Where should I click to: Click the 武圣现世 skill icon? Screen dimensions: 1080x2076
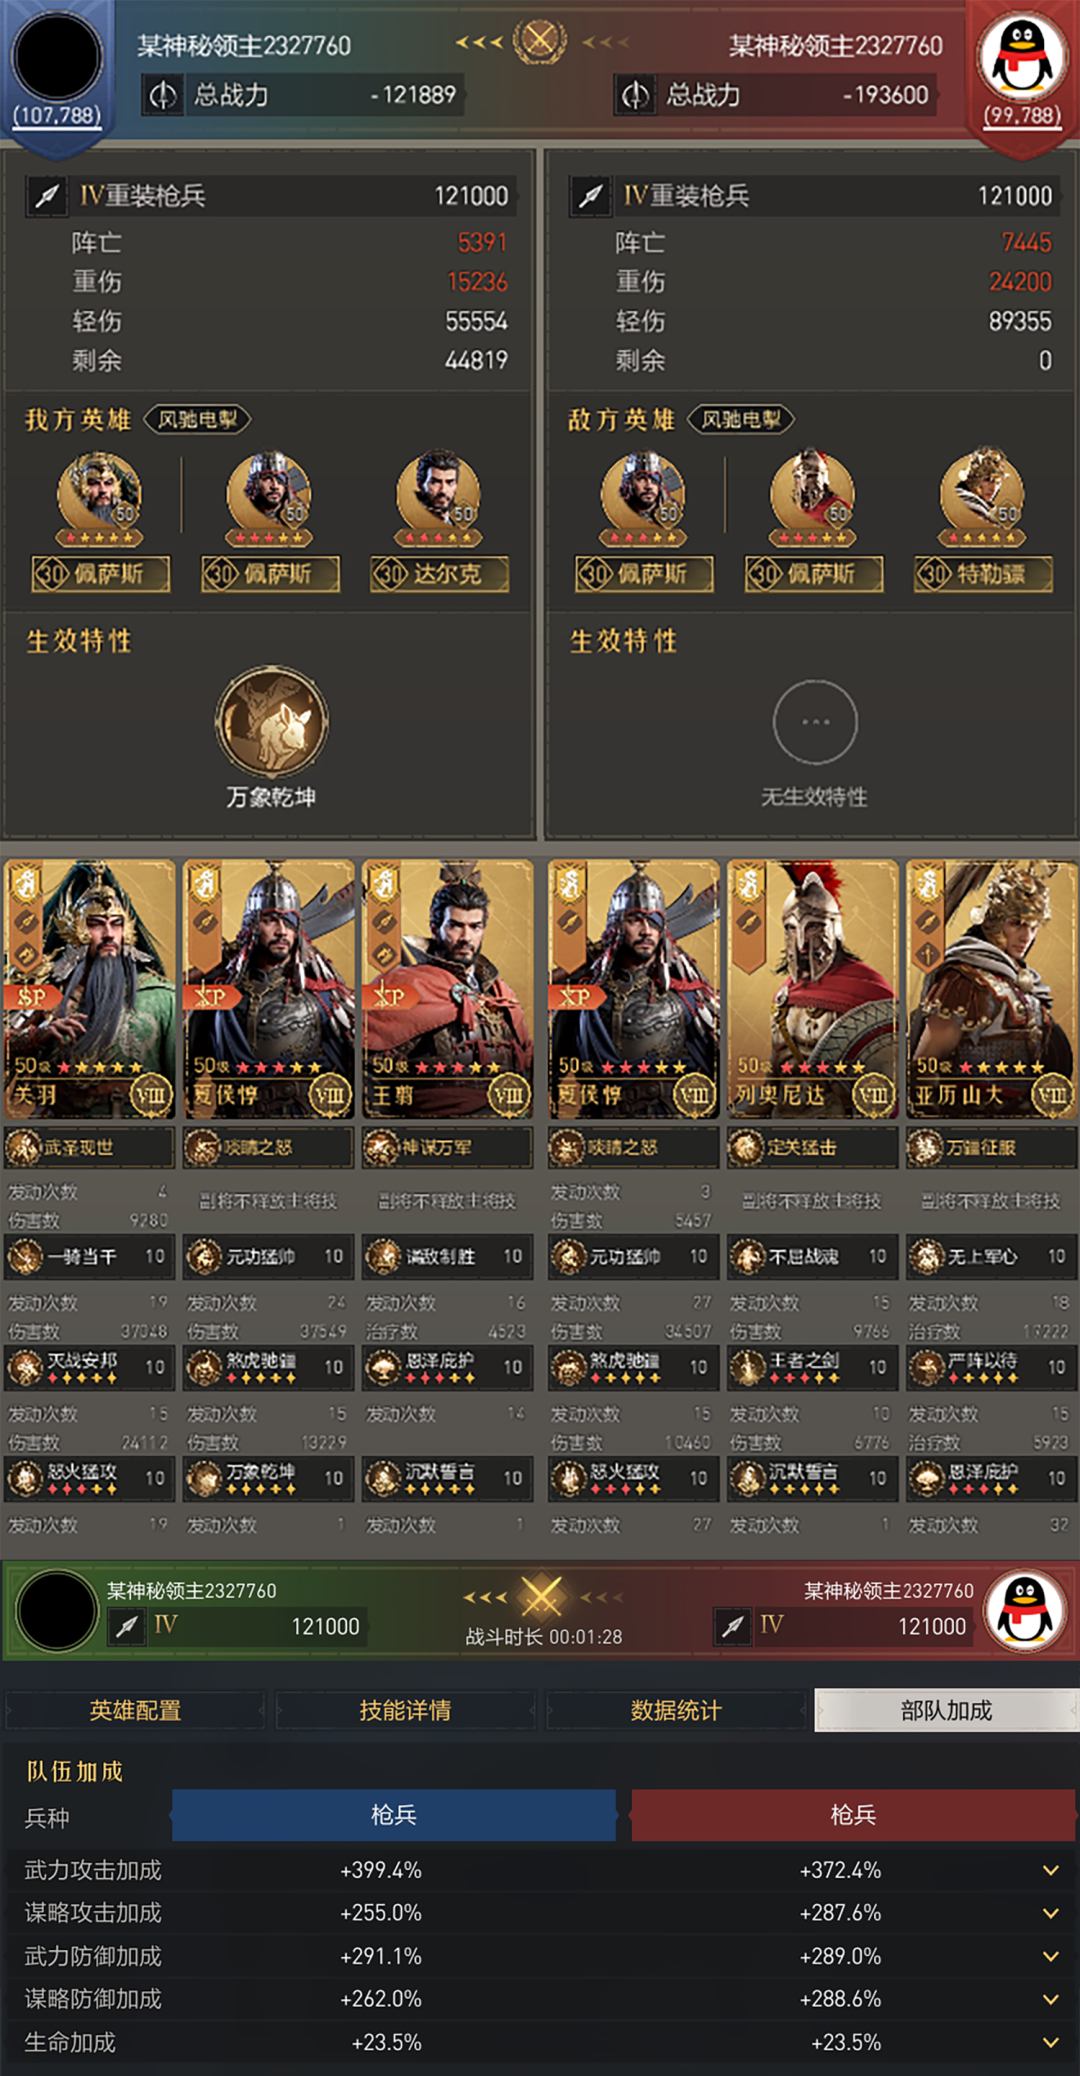coord(24,1148)
